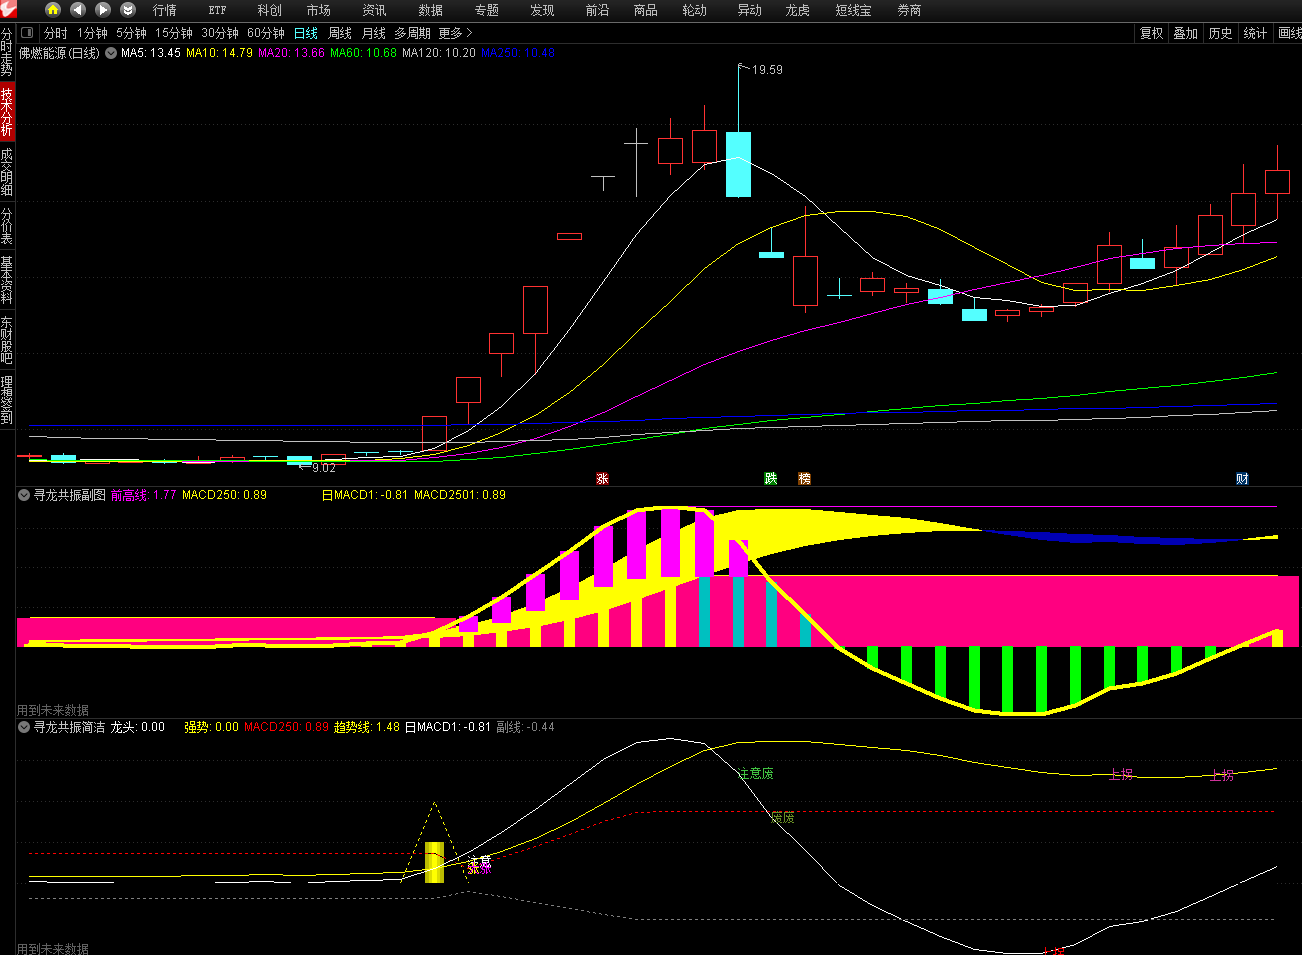This screenshot has height=955, width=1302.
Task: Switch to the 5分钟 period tab
Action: tap(131, 33)
